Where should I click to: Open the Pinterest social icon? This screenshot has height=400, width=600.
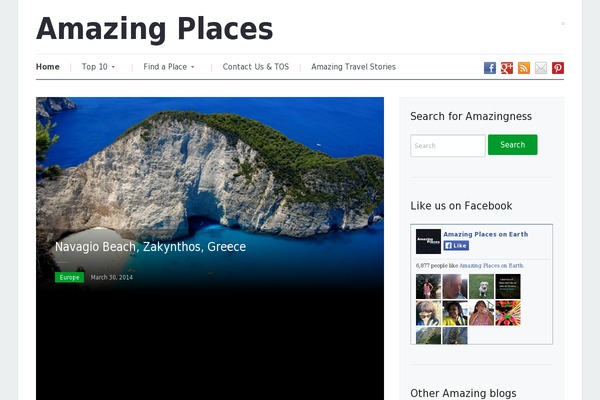click(x=558, y=68)
